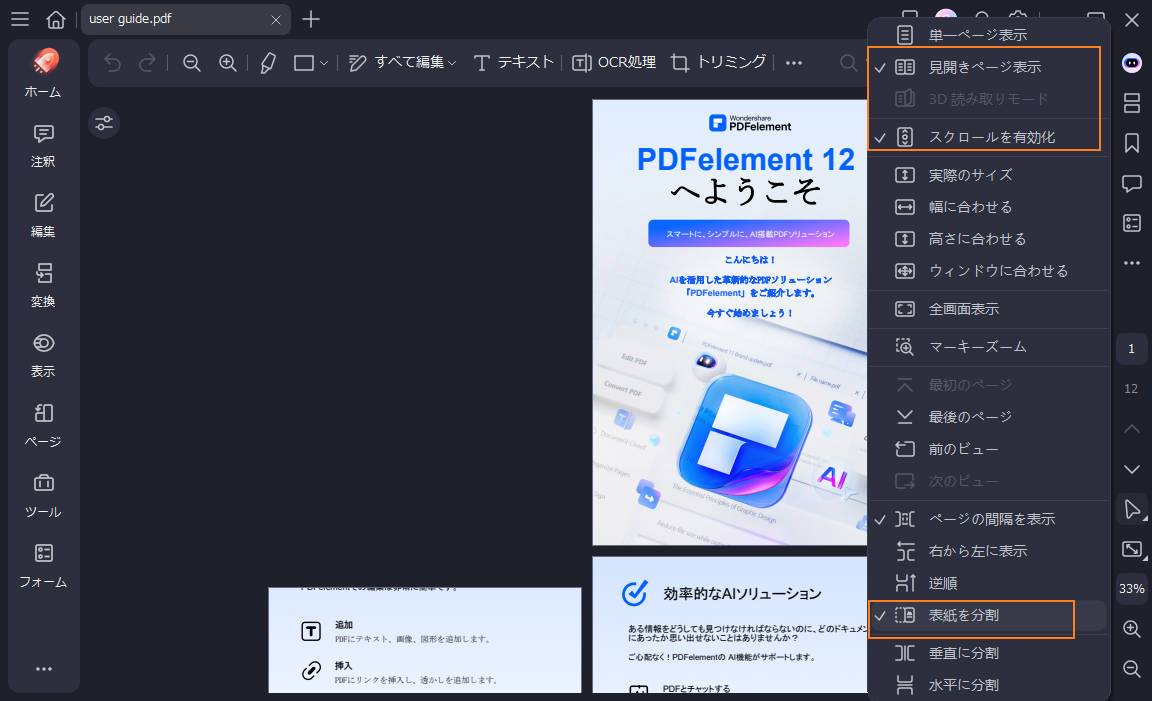Click ホーム at the top of the sidebar
Image resolution: width=1152 pixels, height=701 pixels.
click(x=43, y=75)
